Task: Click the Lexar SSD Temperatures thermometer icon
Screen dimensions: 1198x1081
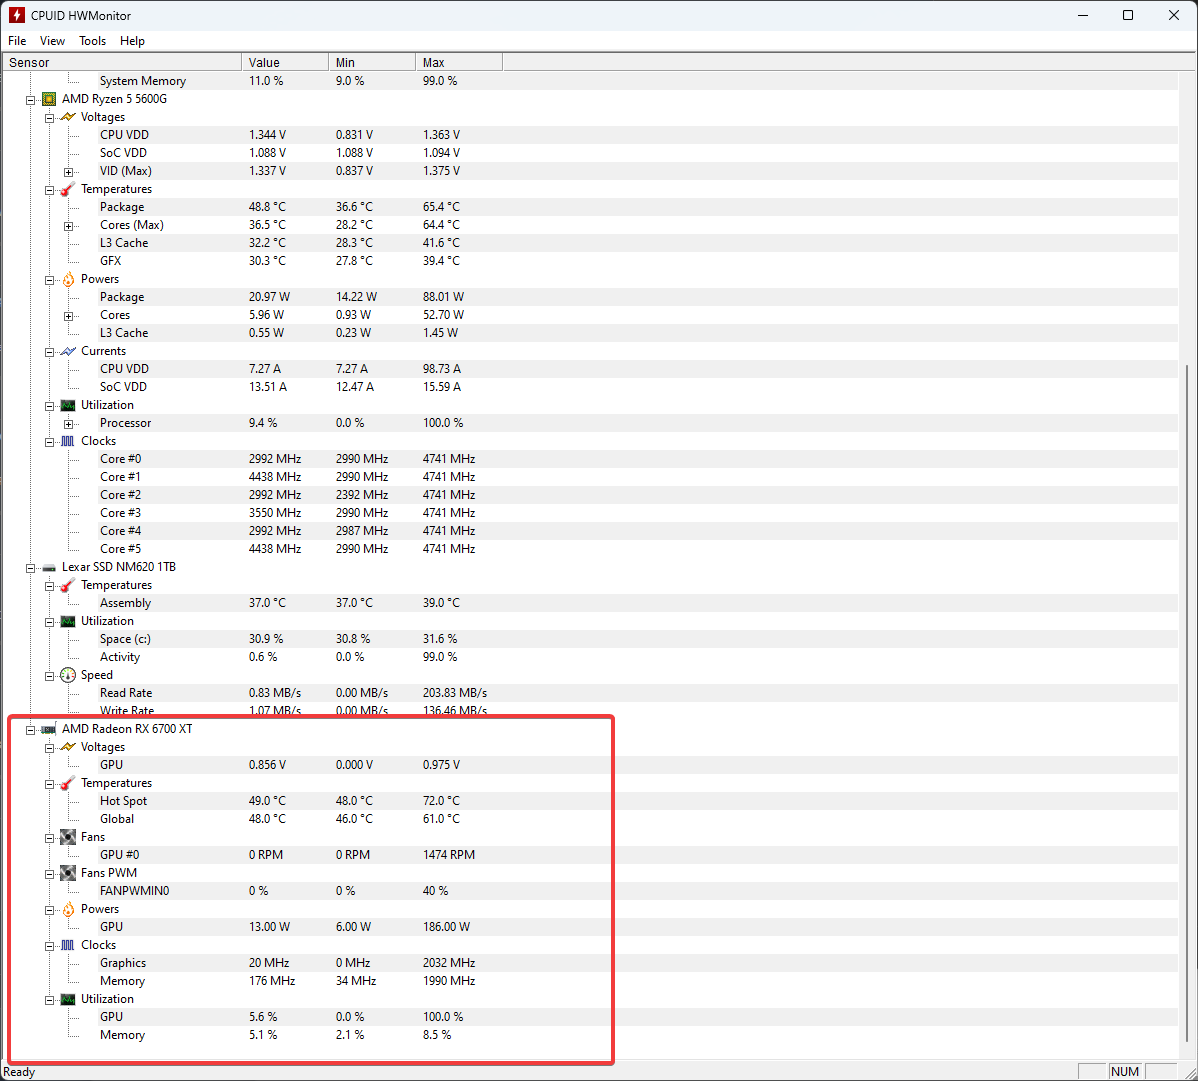Action: pyautogui.click(x=68, y=585)
